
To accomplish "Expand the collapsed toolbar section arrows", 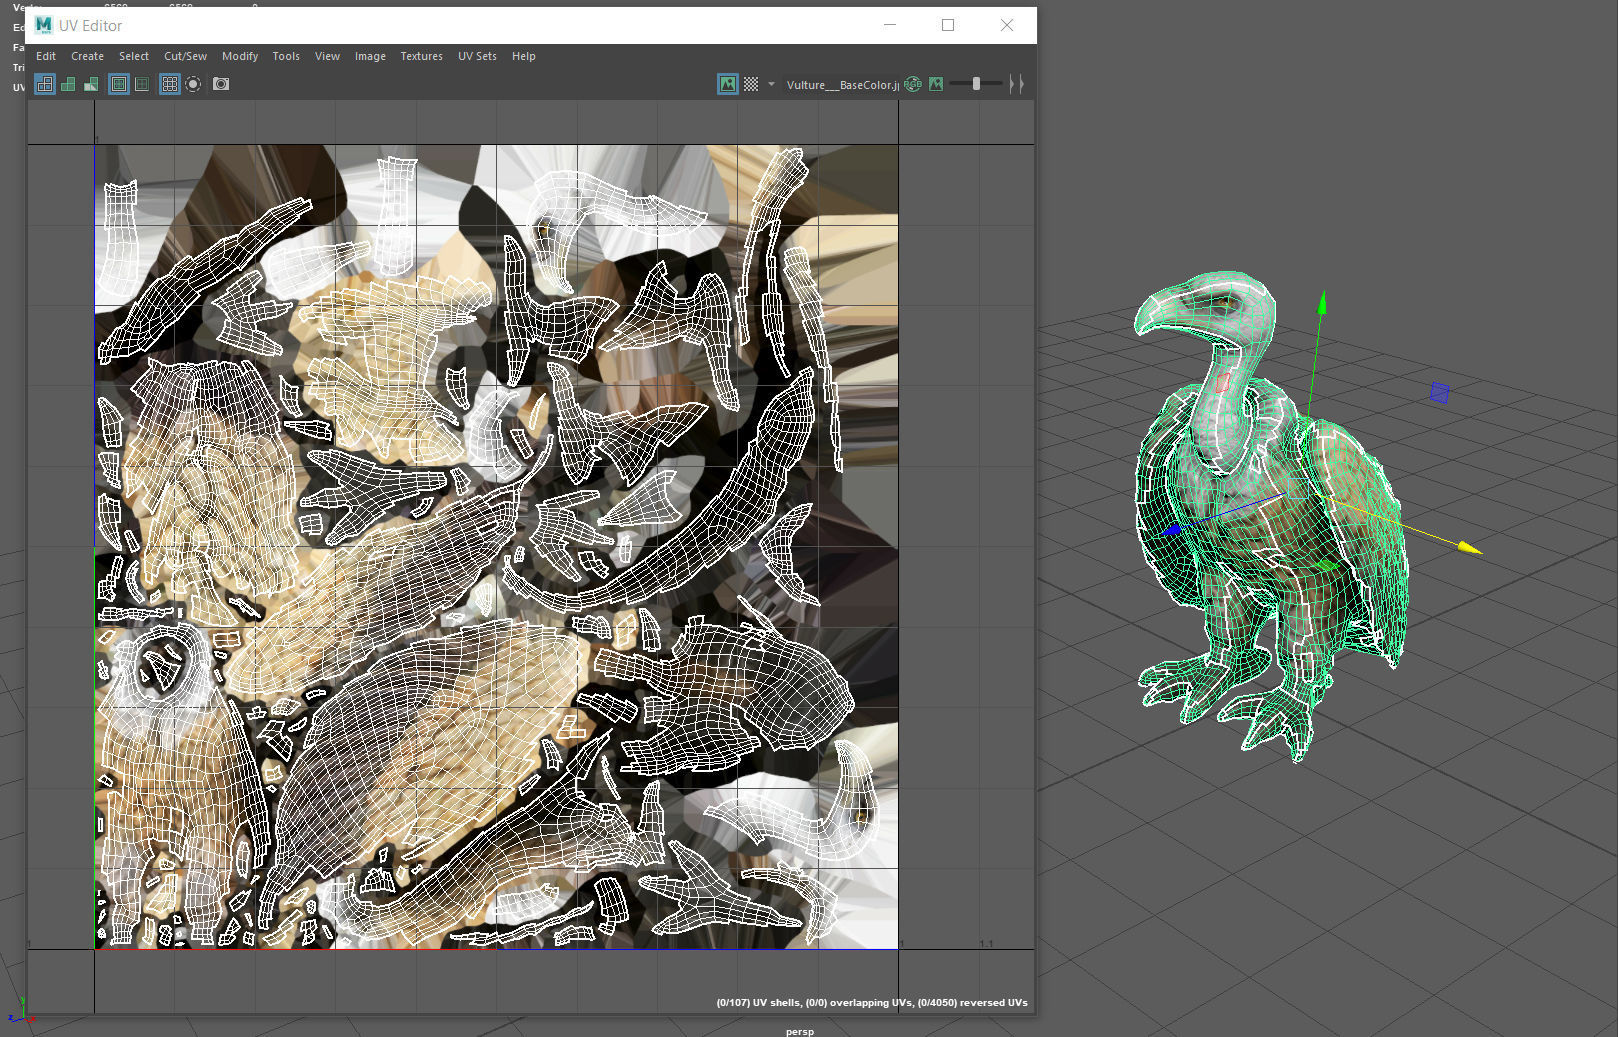I will pos(1017,85).
